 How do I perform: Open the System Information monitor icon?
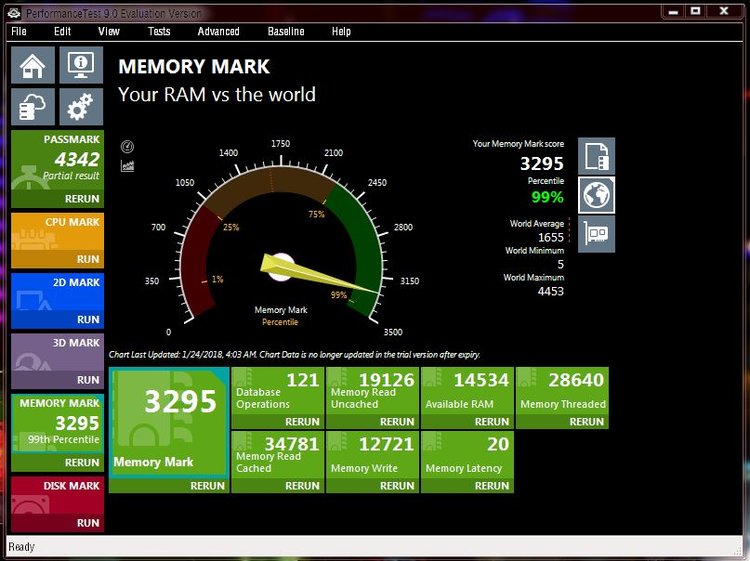81,65
